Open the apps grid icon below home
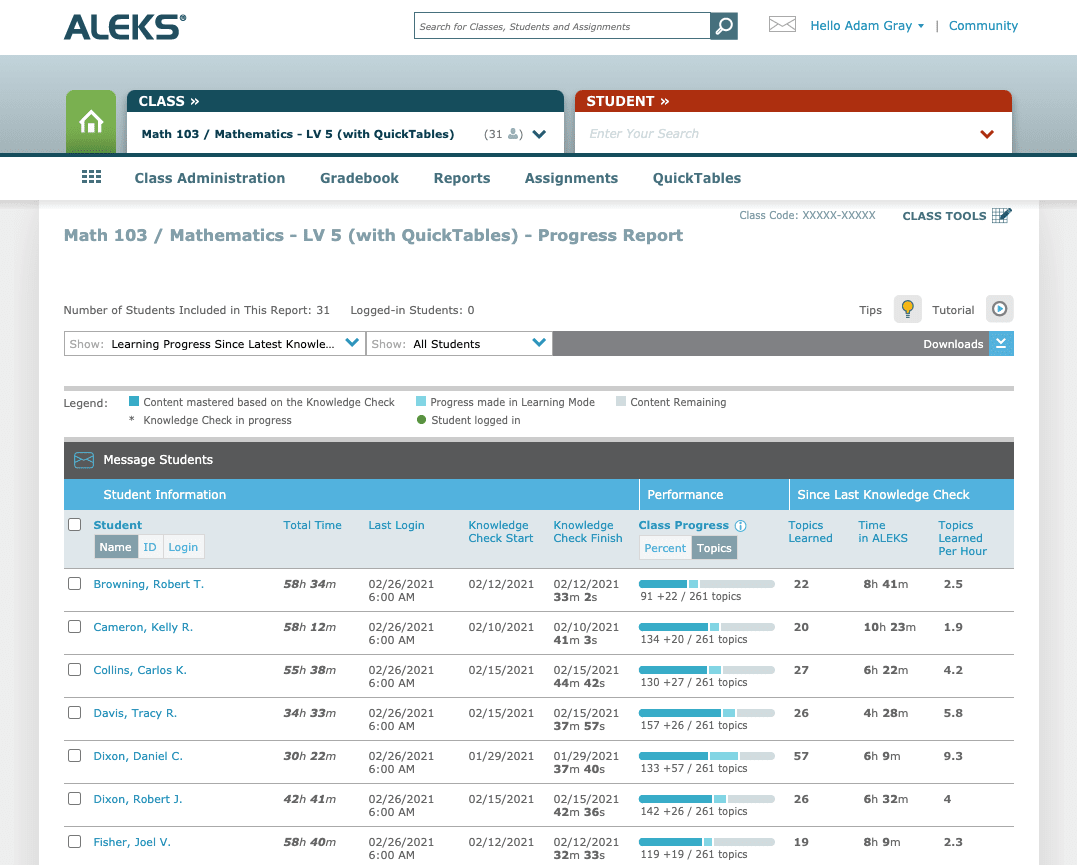 (x=91, y=176)
